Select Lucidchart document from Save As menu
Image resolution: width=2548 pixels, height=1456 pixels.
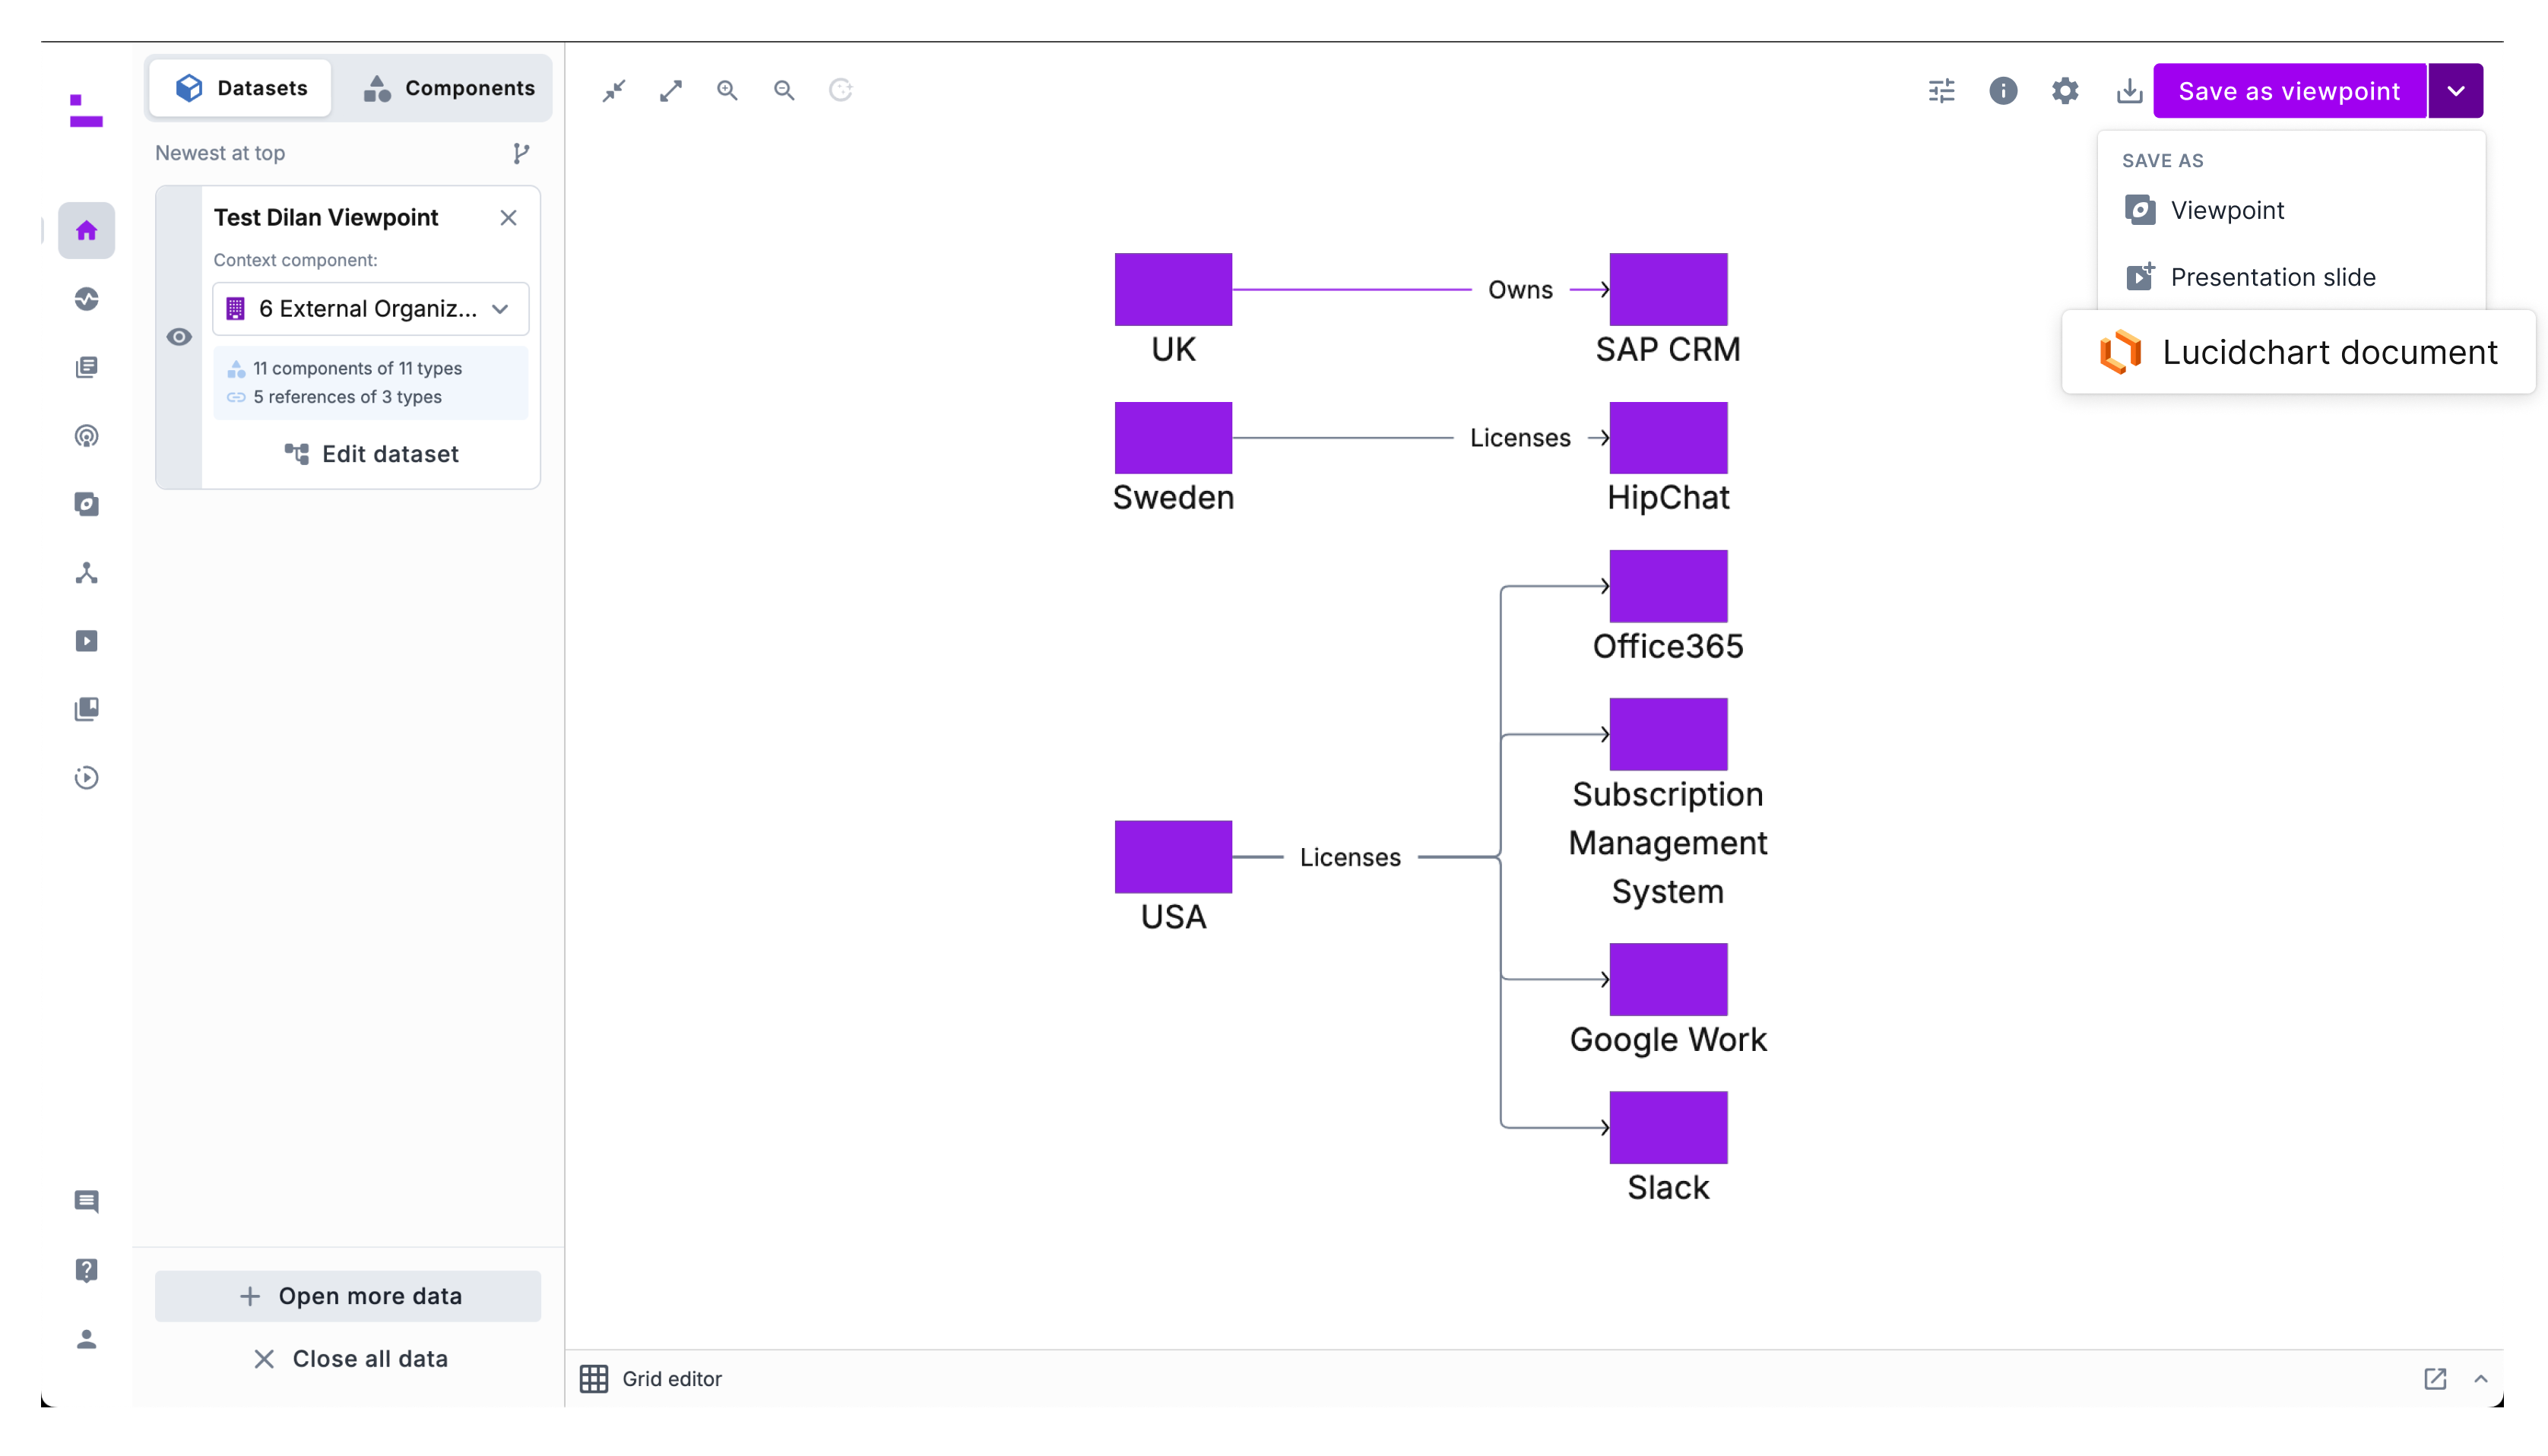(2298, 352)
